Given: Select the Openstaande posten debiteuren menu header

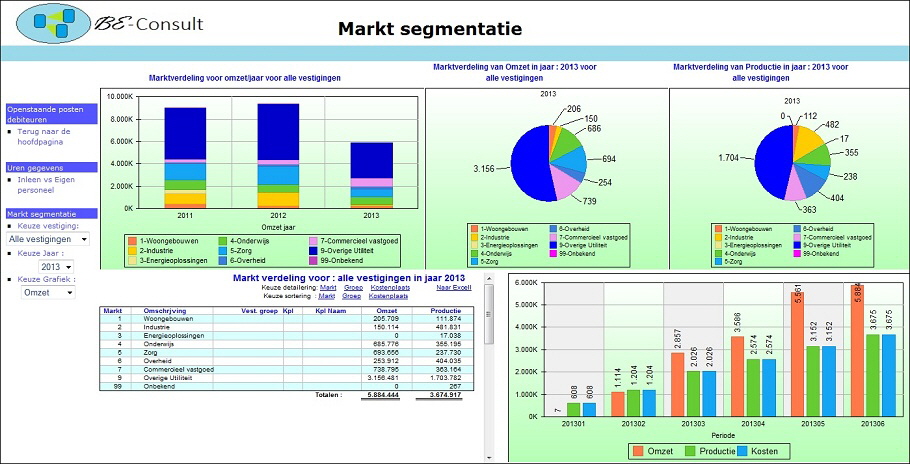Looking at the screenshot, I should coord(50,112).
